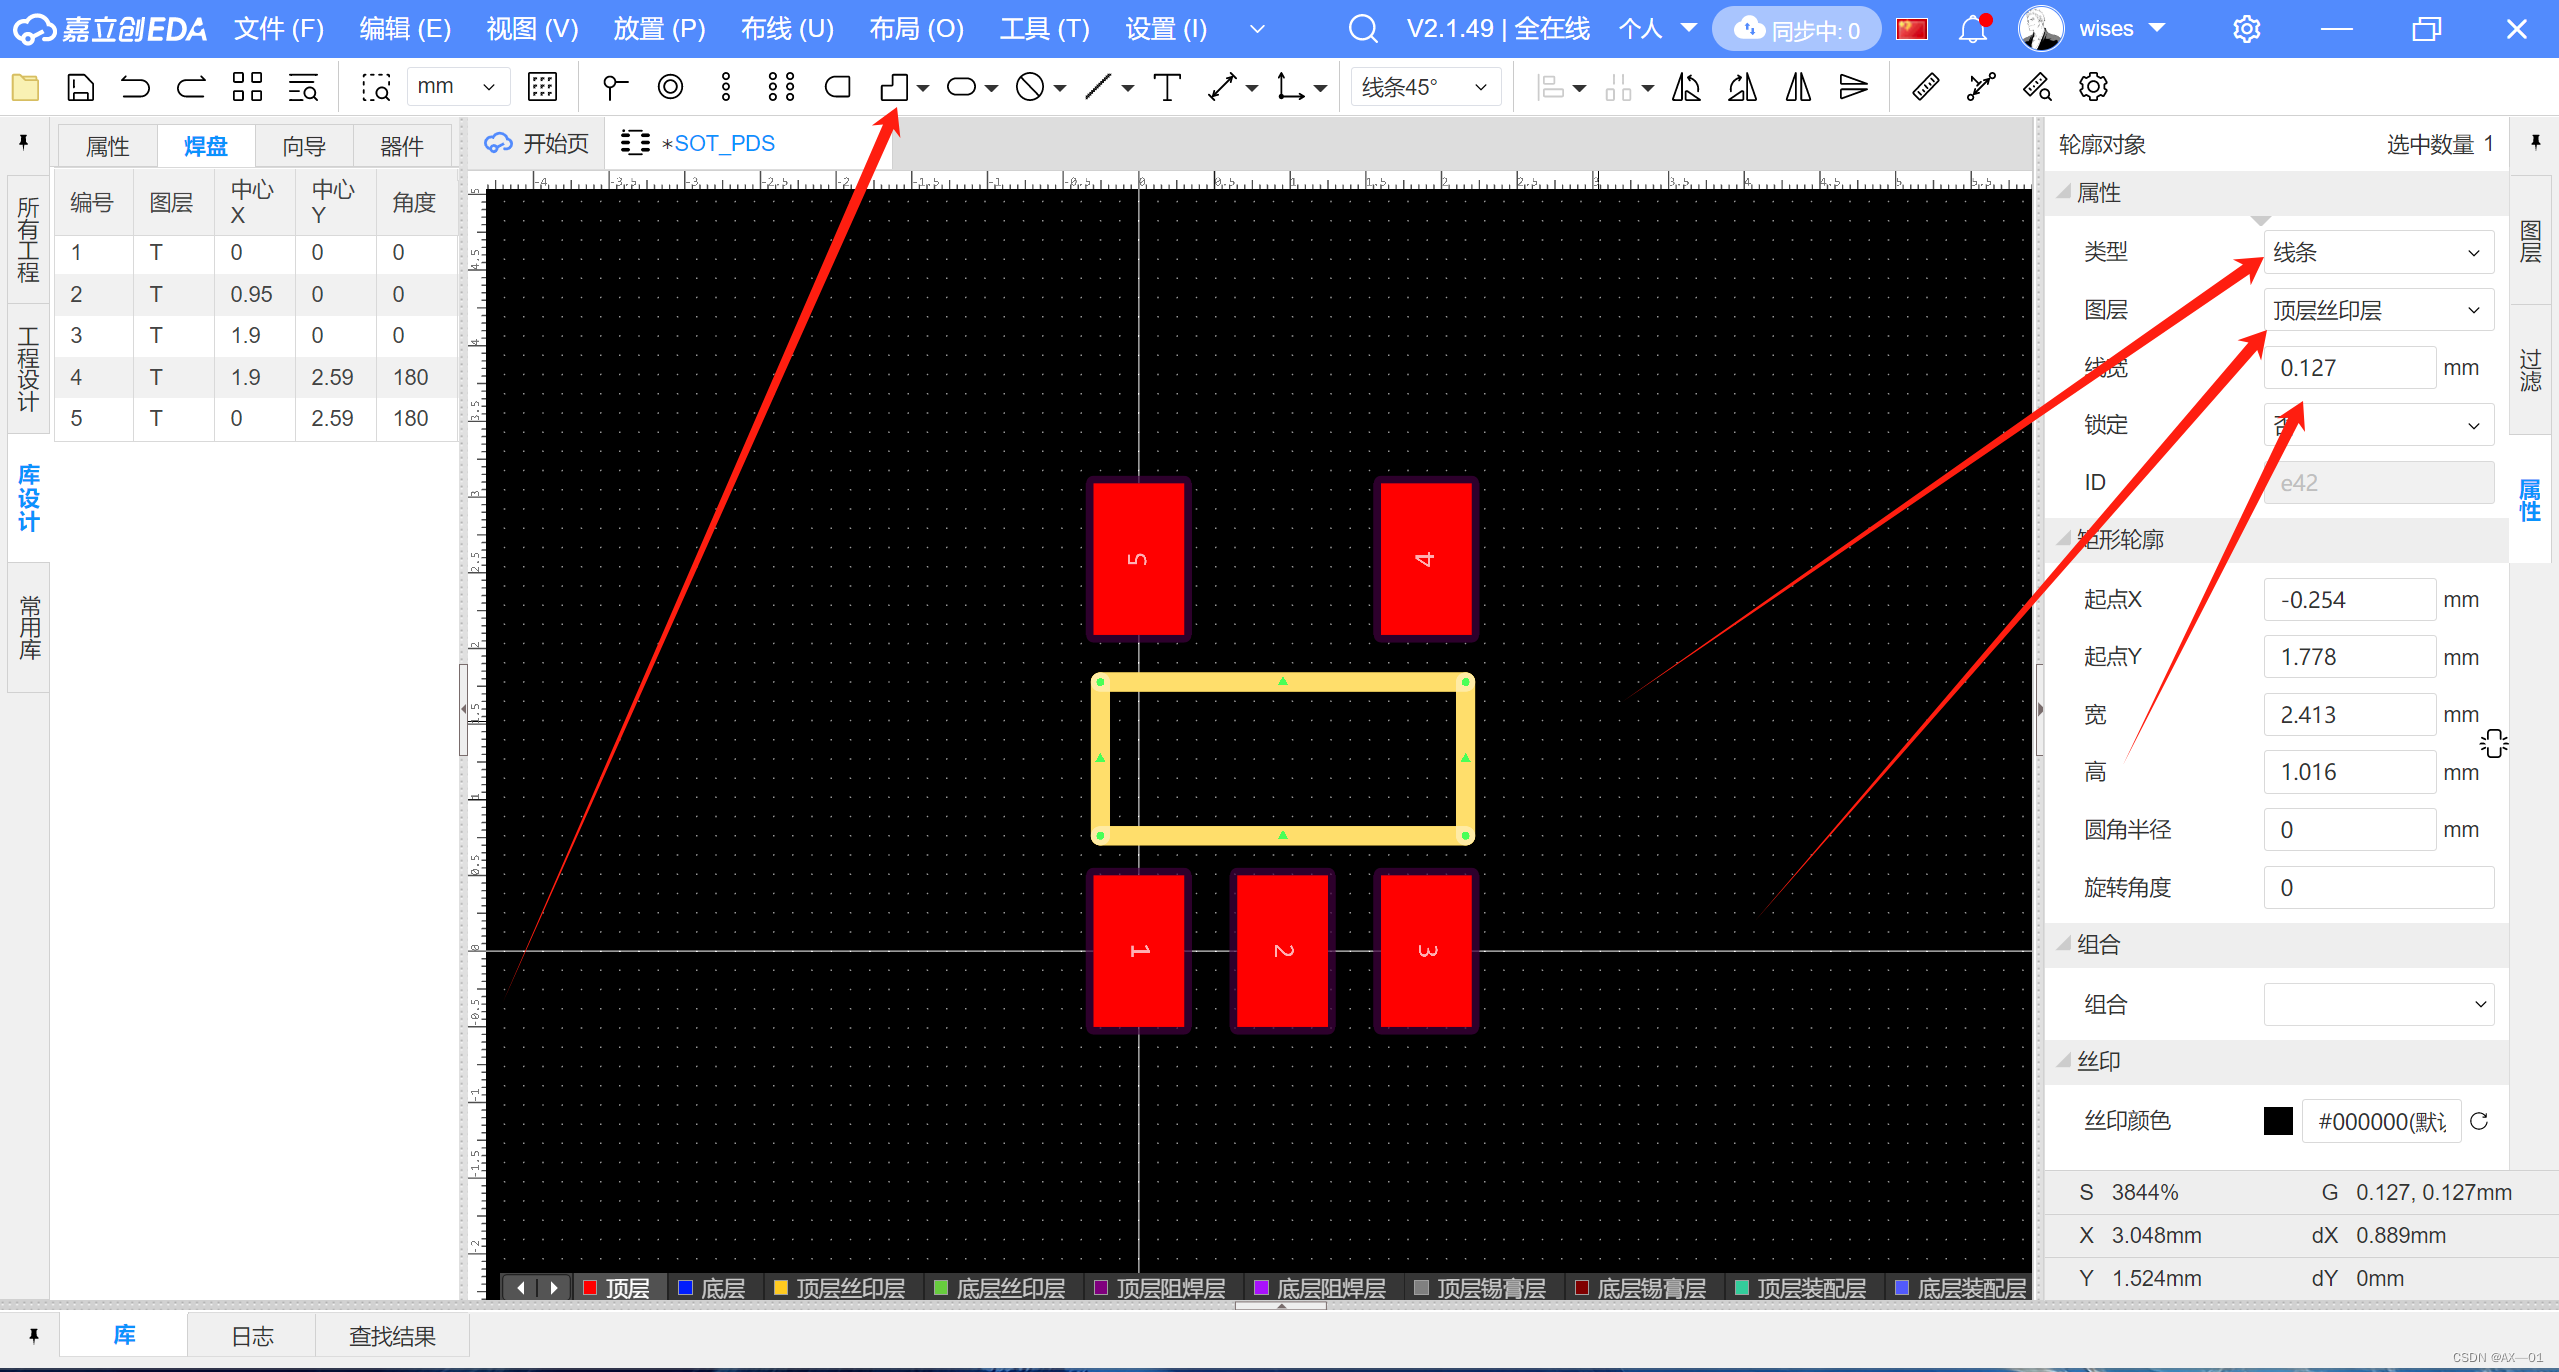
Task: Select the text tool in toolbar
Action: point(1166,87)
